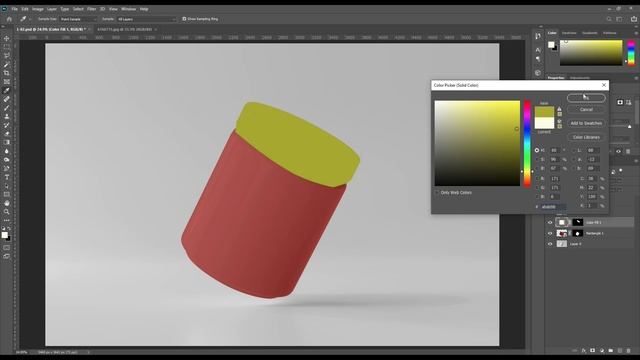Click the layer effects fx icon
Image resolution: width=640 pixels, height=360 pixels.
pos(584,351)
